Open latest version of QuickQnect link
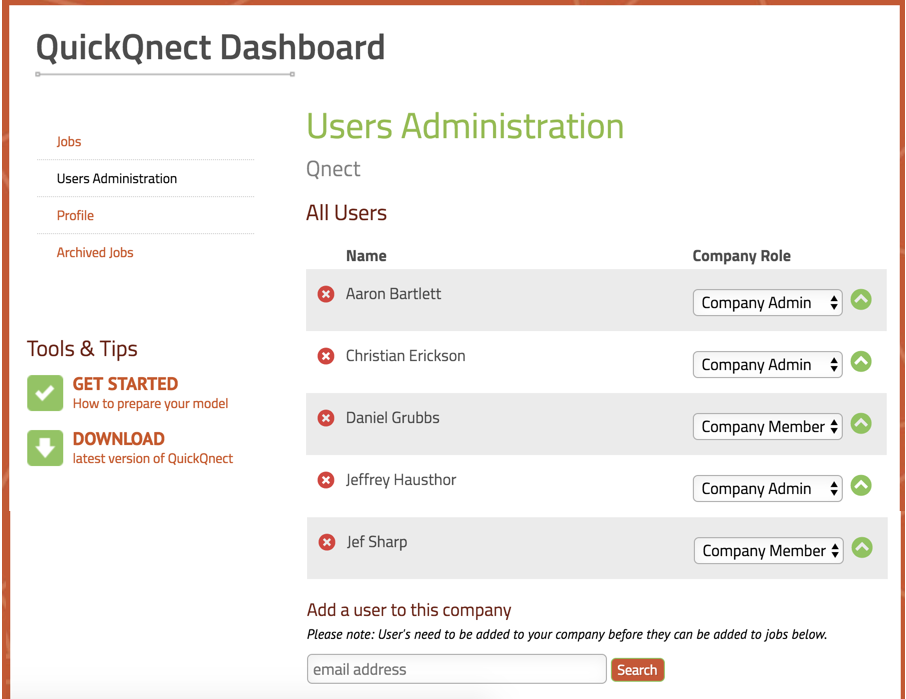Screen dimensions: 906x699 pyautogui.click(x=153, y=459)
